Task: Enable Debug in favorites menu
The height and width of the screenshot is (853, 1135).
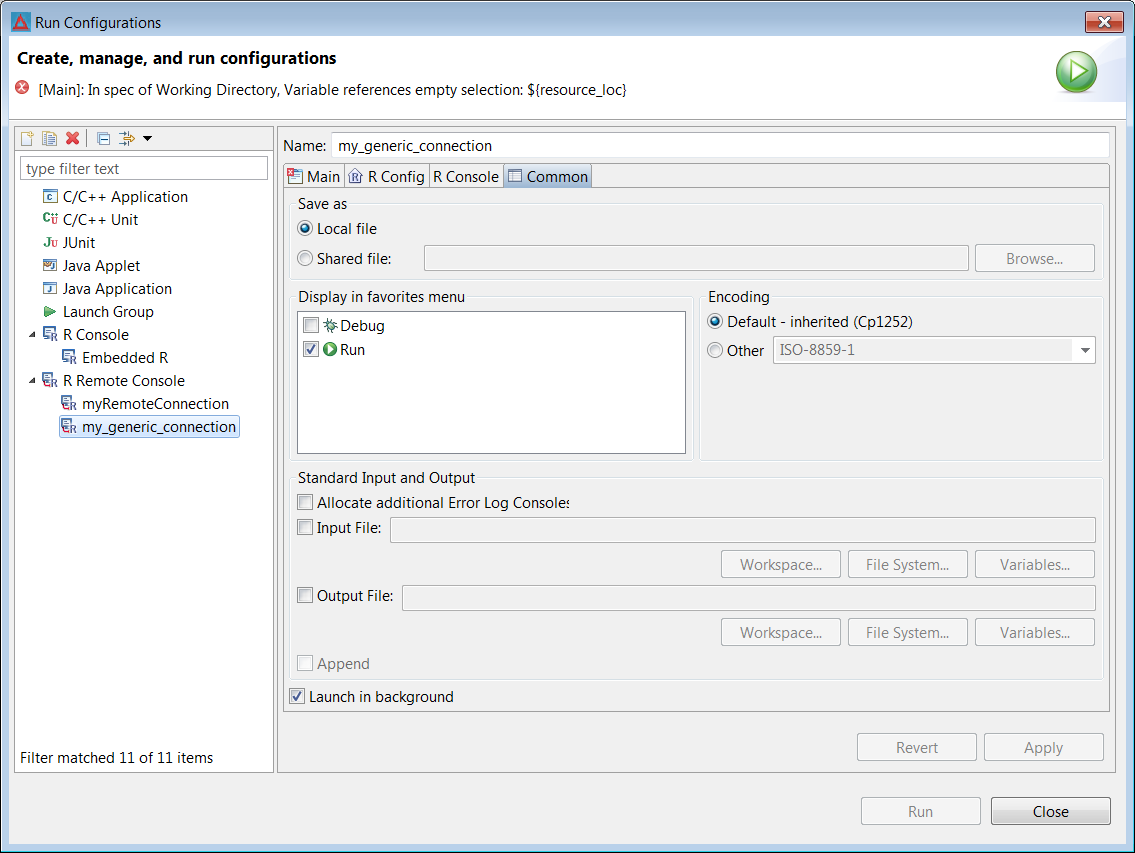Action: pyautogui.click(x=311, y=325)
